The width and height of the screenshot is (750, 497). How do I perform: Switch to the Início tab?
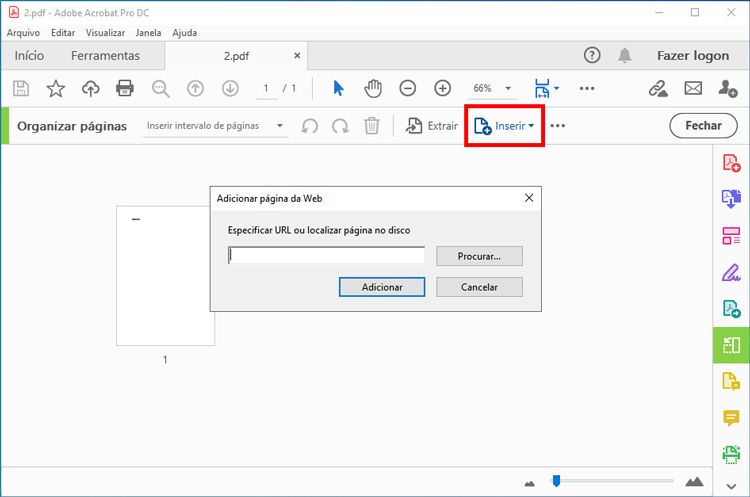[x=29, y=55]
